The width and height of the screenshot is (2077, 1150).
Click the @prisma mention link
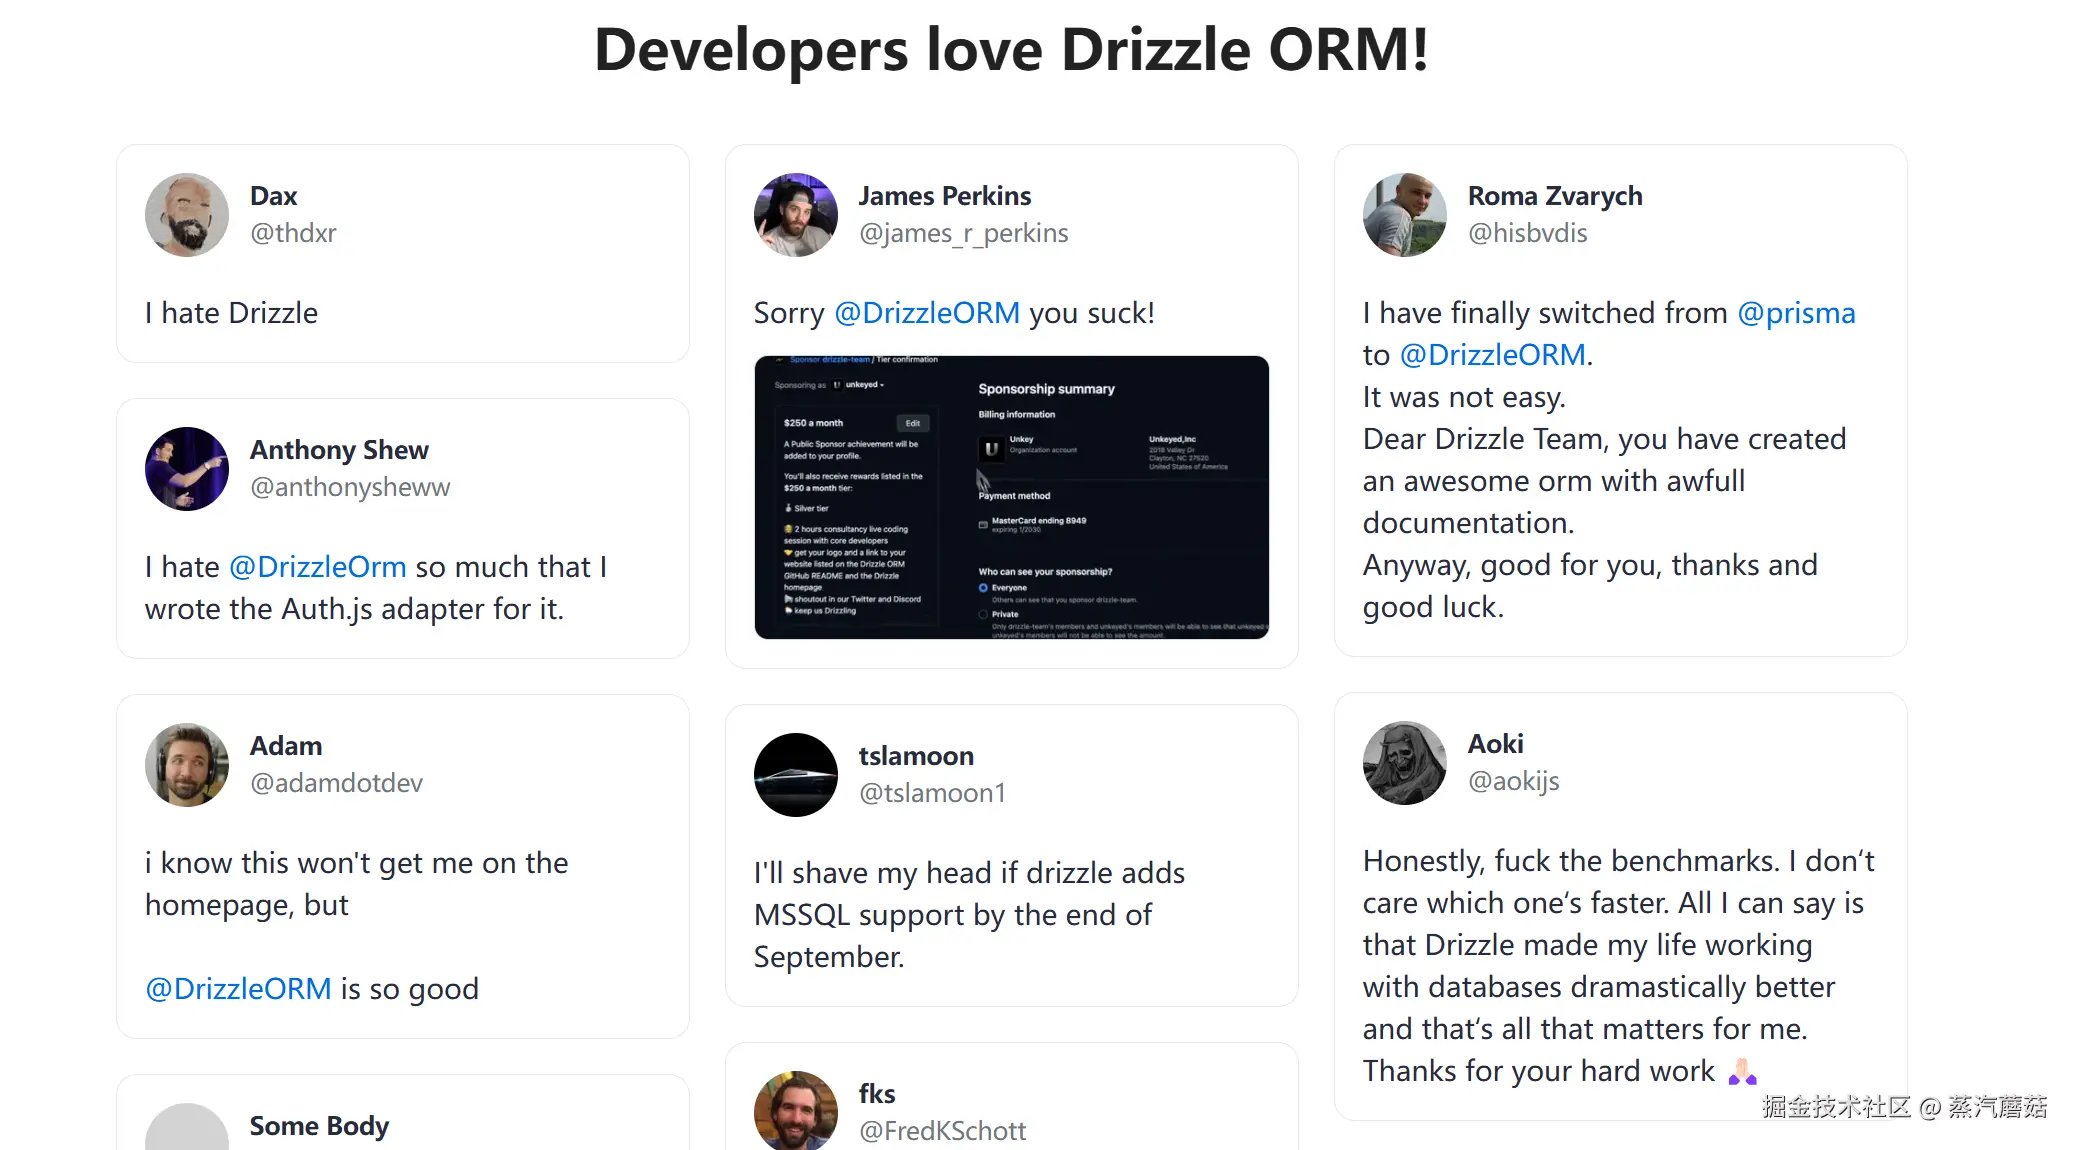1796,313
